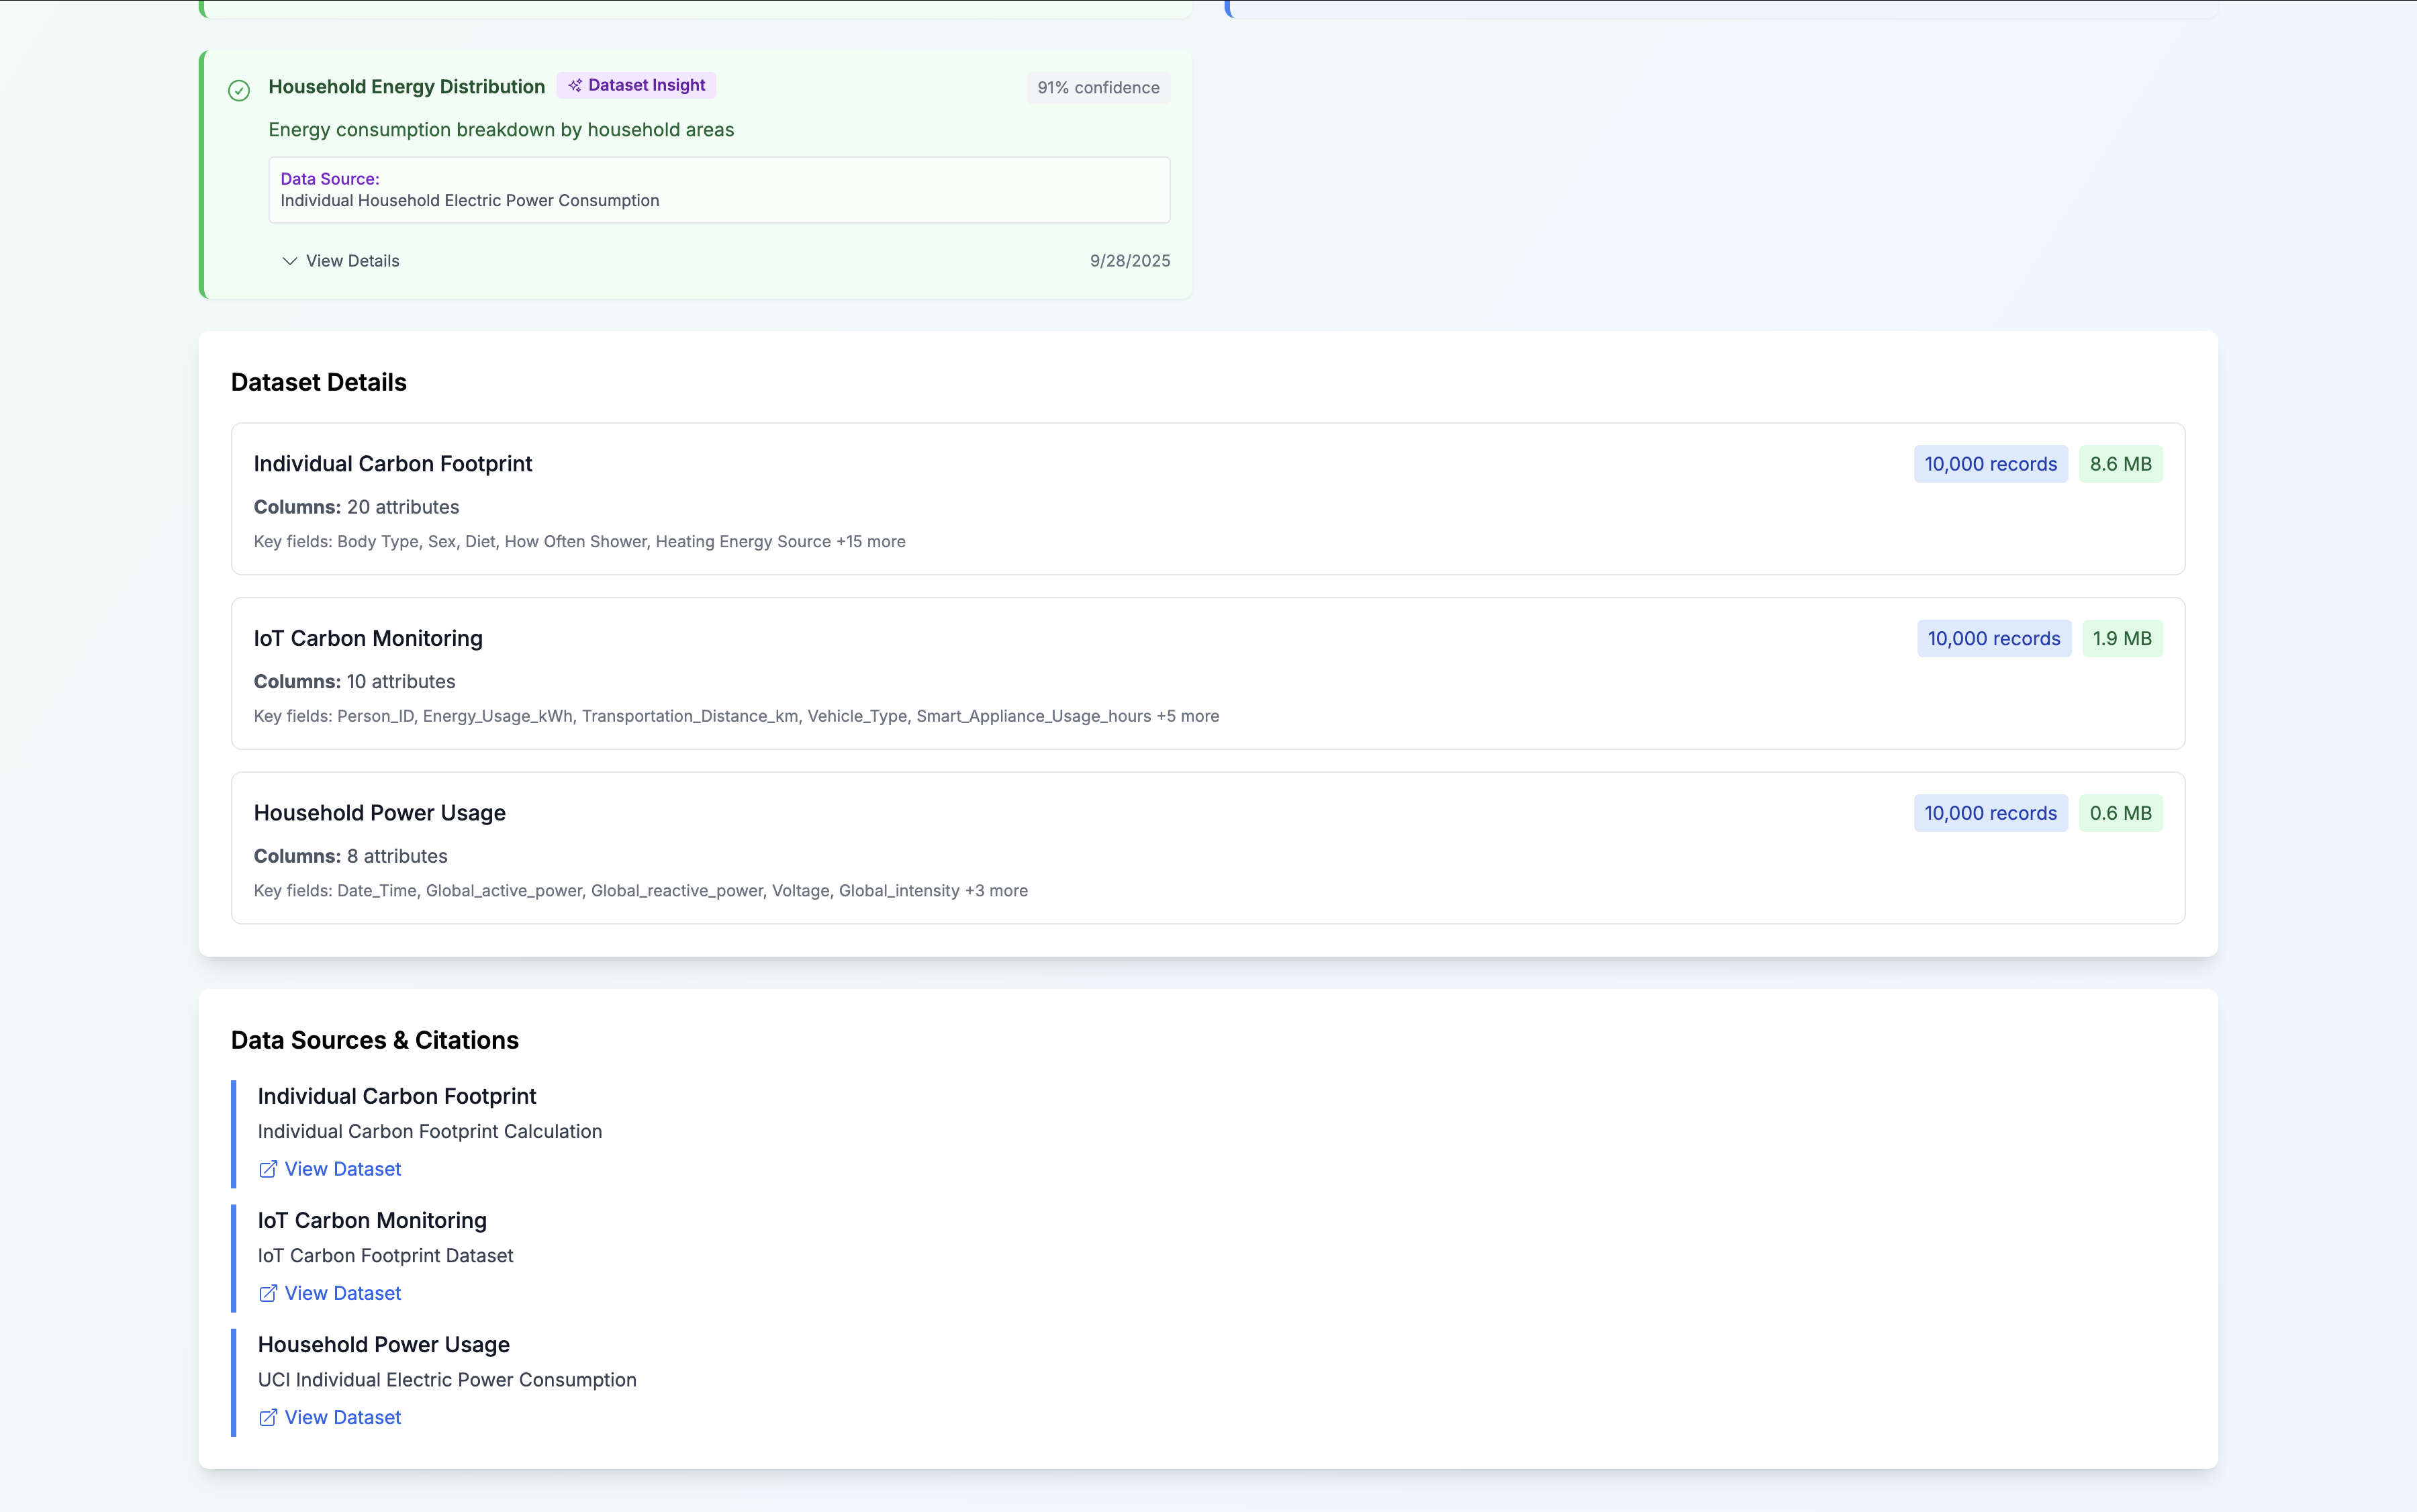
Task: Open View Dataset link for IoT Carbon Footprint Dataset
Action: [342, 1293]
